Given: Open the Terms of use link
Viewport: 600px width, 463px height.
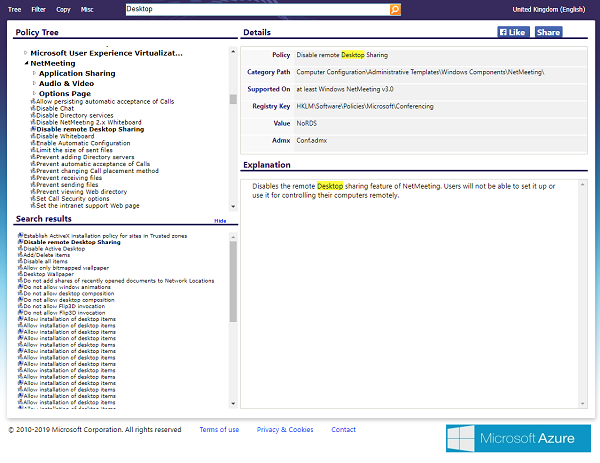Looking at the screenshot, I should coord(219,430).
